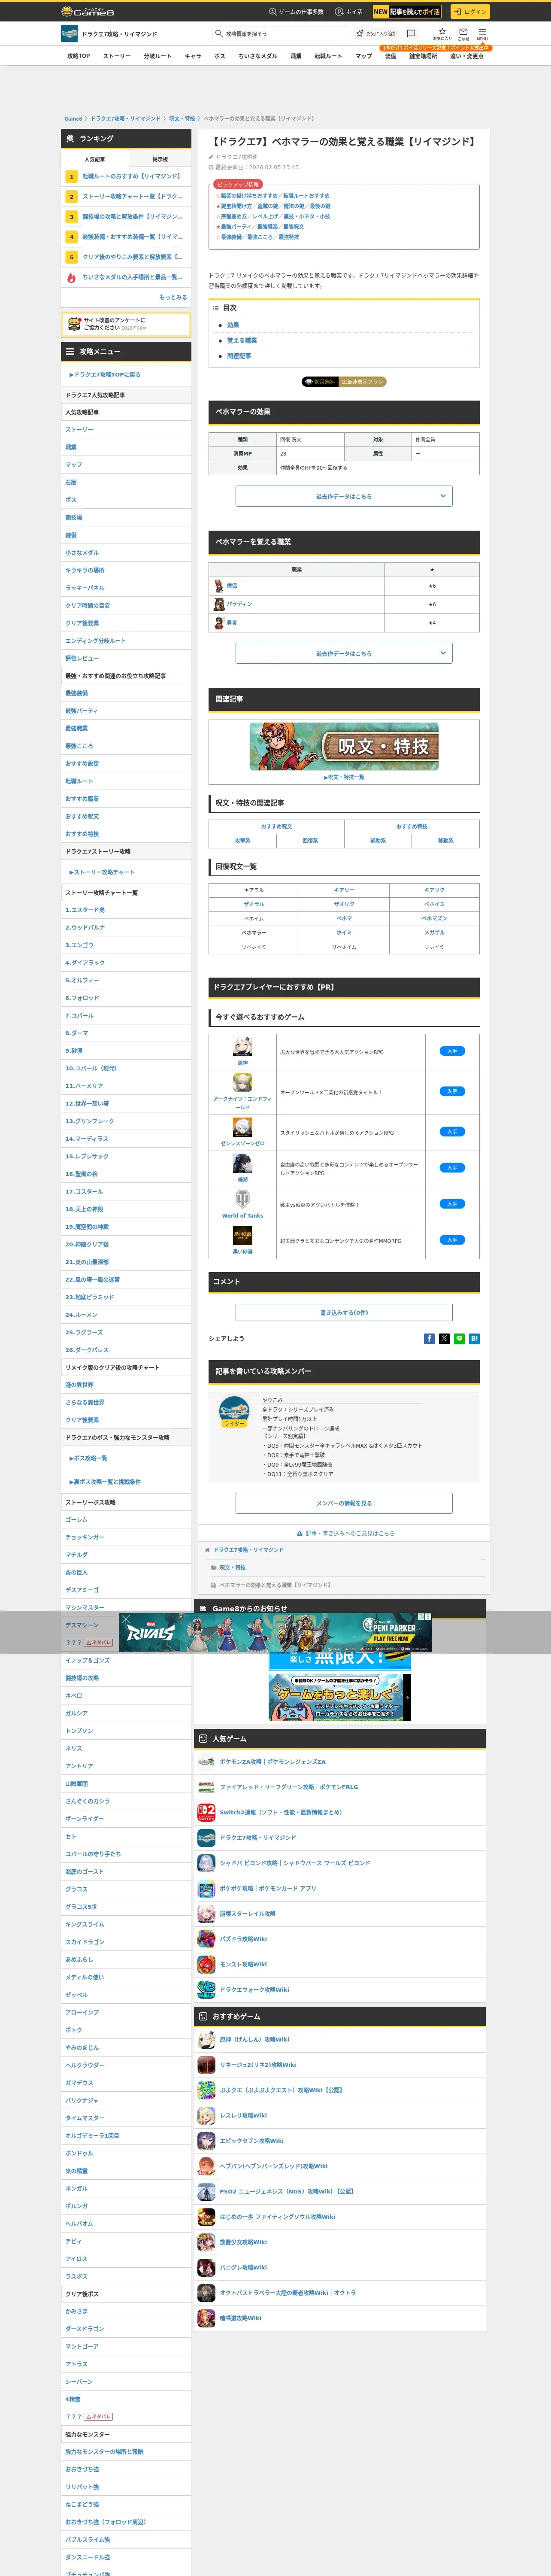Click the 原神 game icon in recommendations

click(x=242, y=1047)
